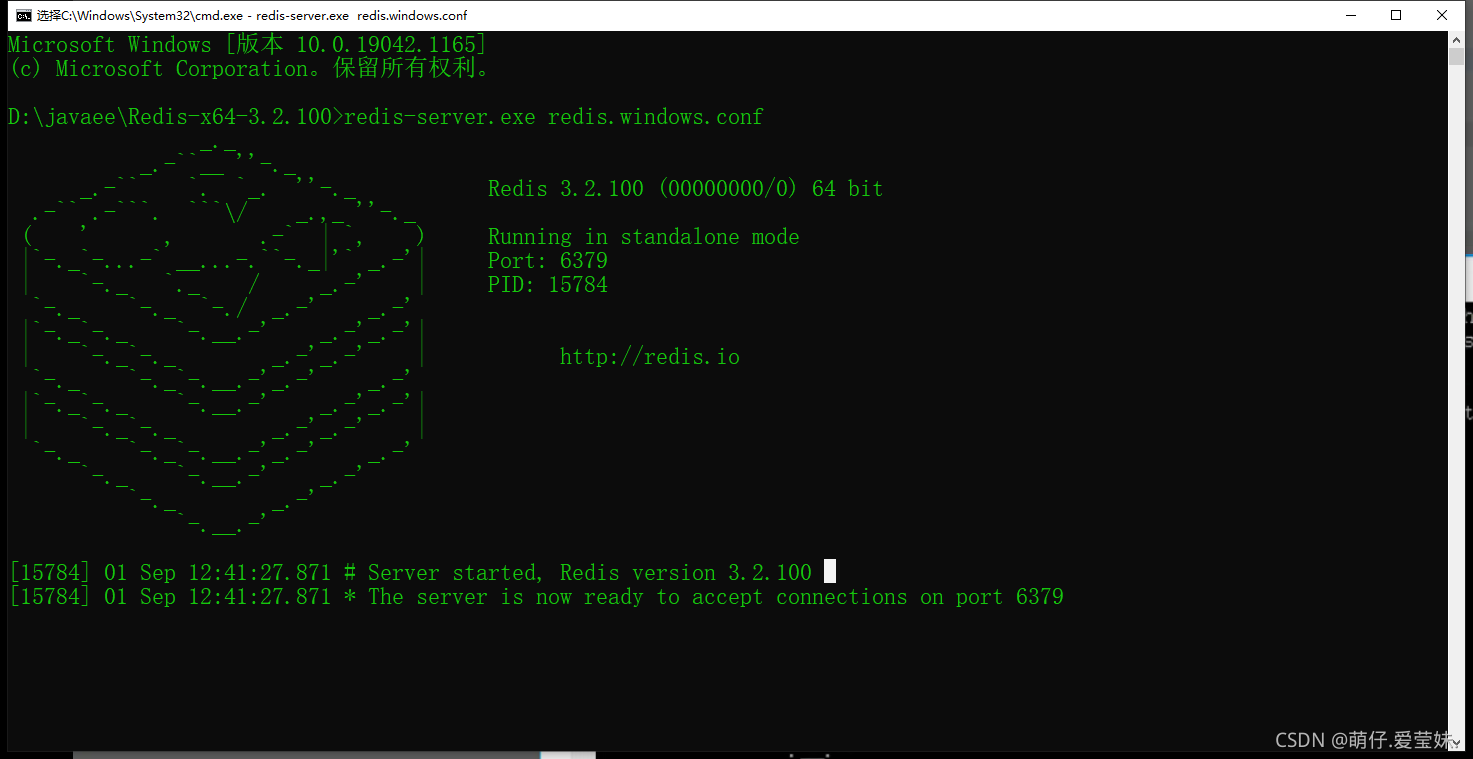This screenshot has height=759, width=1473.
Task: Minimize the cmd.exe window
Action: pyautogui.click(x=1350, y=15)
